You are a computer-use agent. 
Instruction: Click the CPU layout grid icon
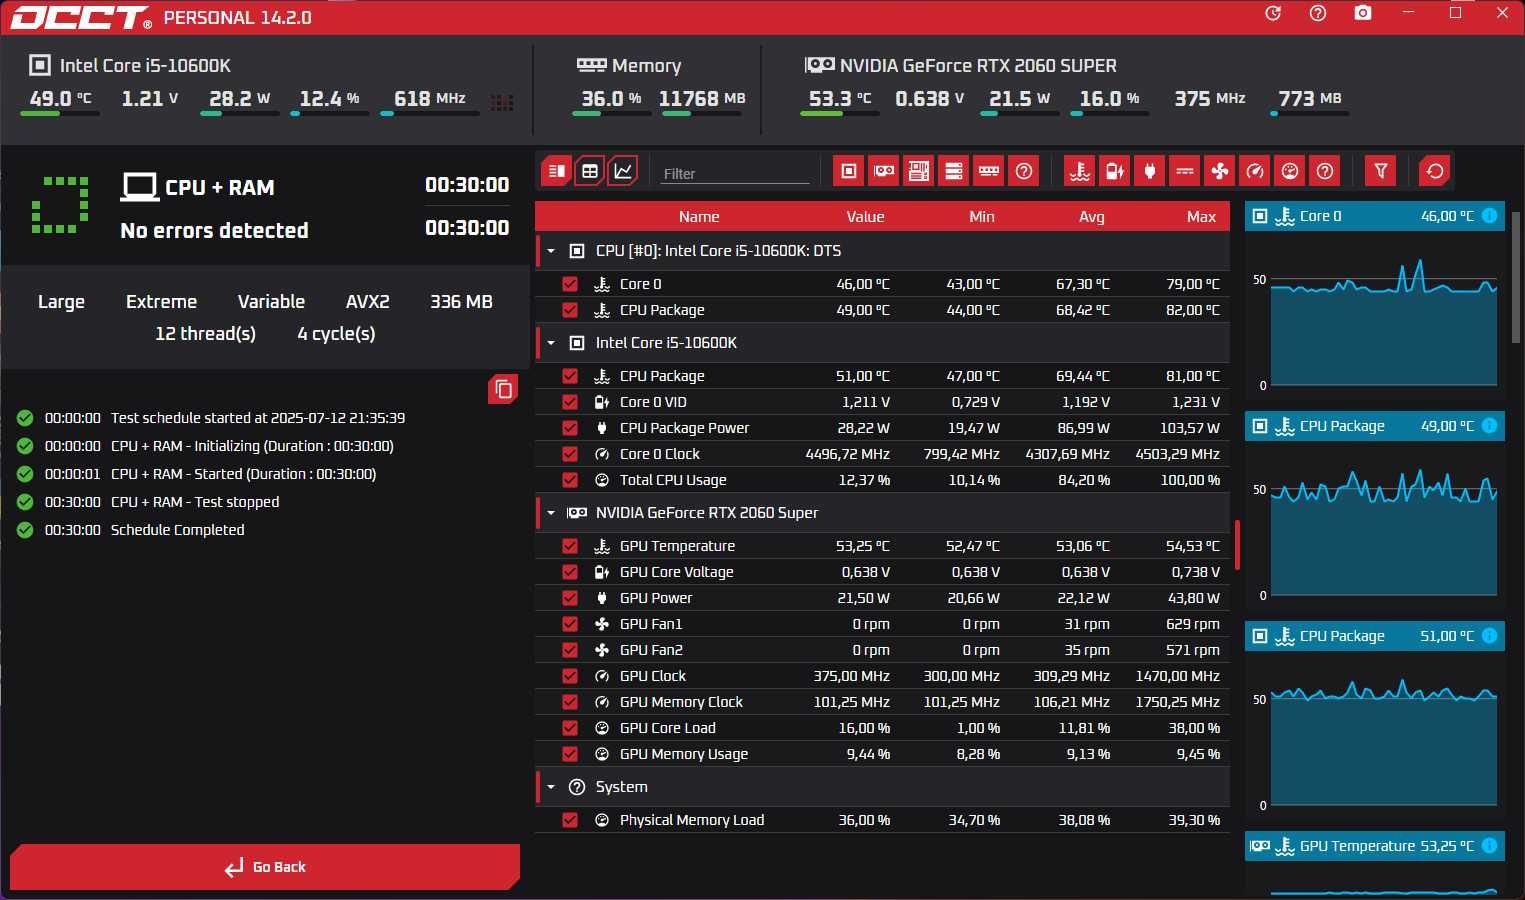502,102
